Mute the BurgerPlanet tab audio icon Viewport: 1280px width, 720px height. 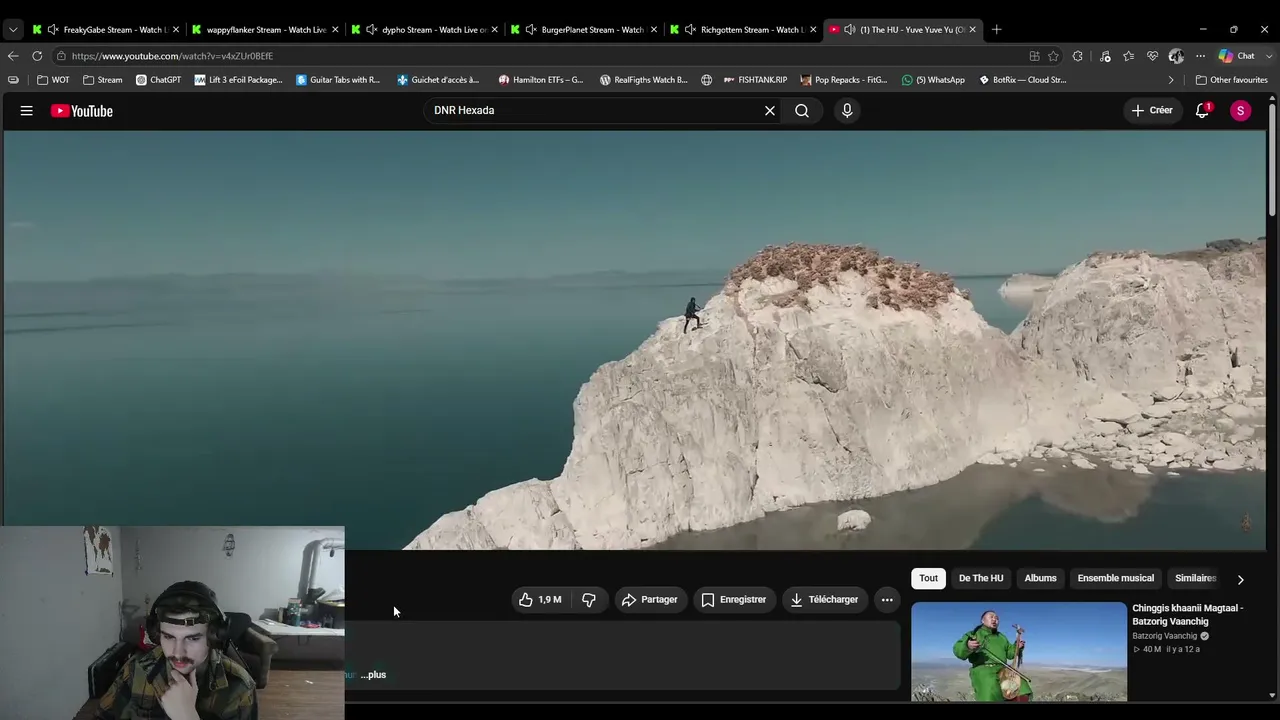[x=531, y=30]
